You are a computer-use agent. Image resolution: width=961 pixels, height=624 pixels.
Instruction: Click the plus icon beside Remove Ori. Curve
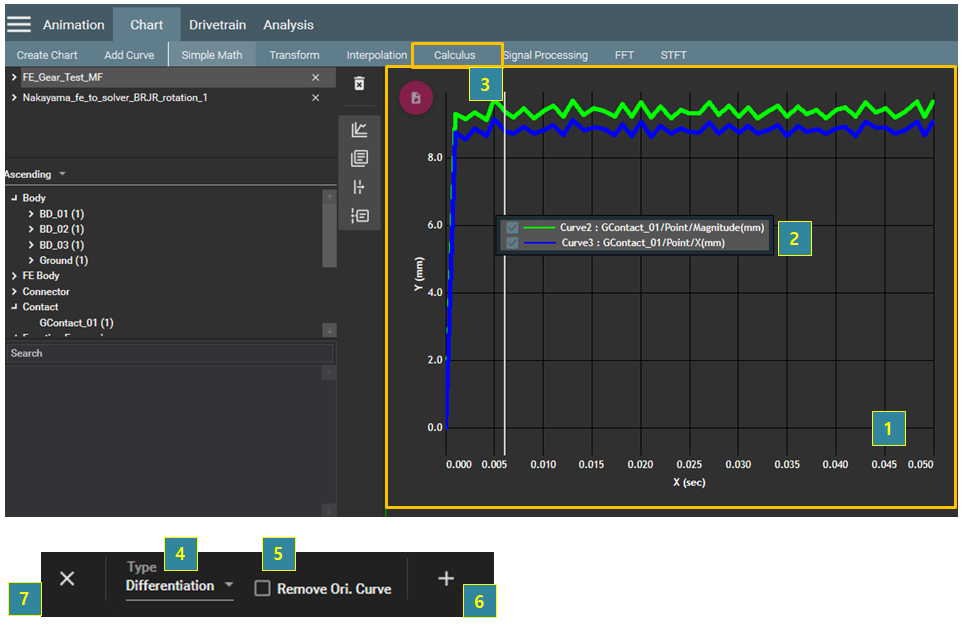(x=446, y=579)
